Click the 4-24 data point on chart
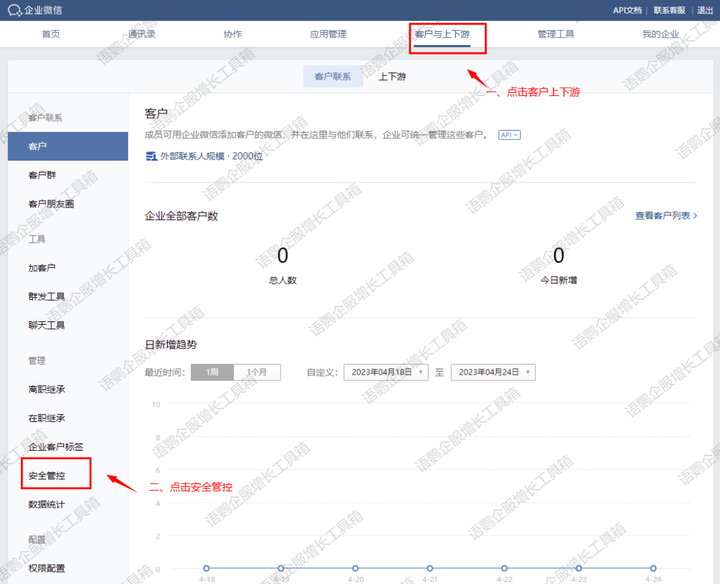This screenshot has height=584, width=720. tap(654, 568)
